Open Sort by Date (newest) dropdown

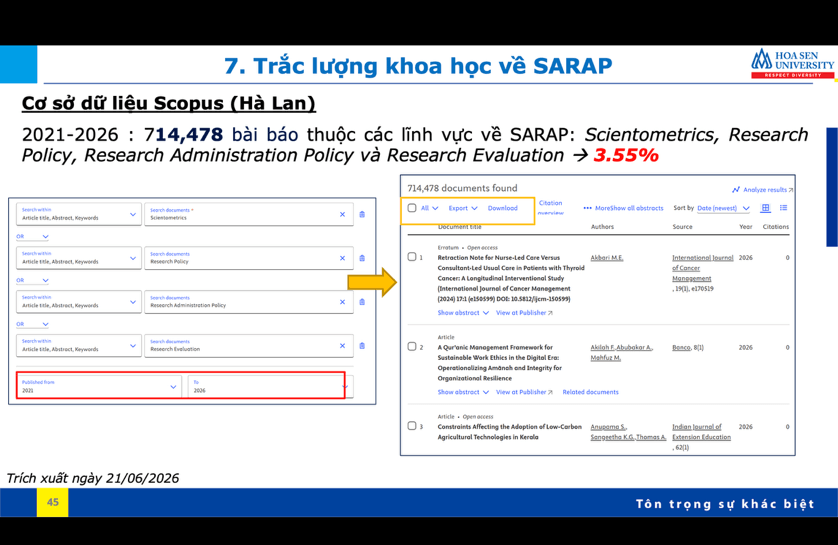coord(723,208)
